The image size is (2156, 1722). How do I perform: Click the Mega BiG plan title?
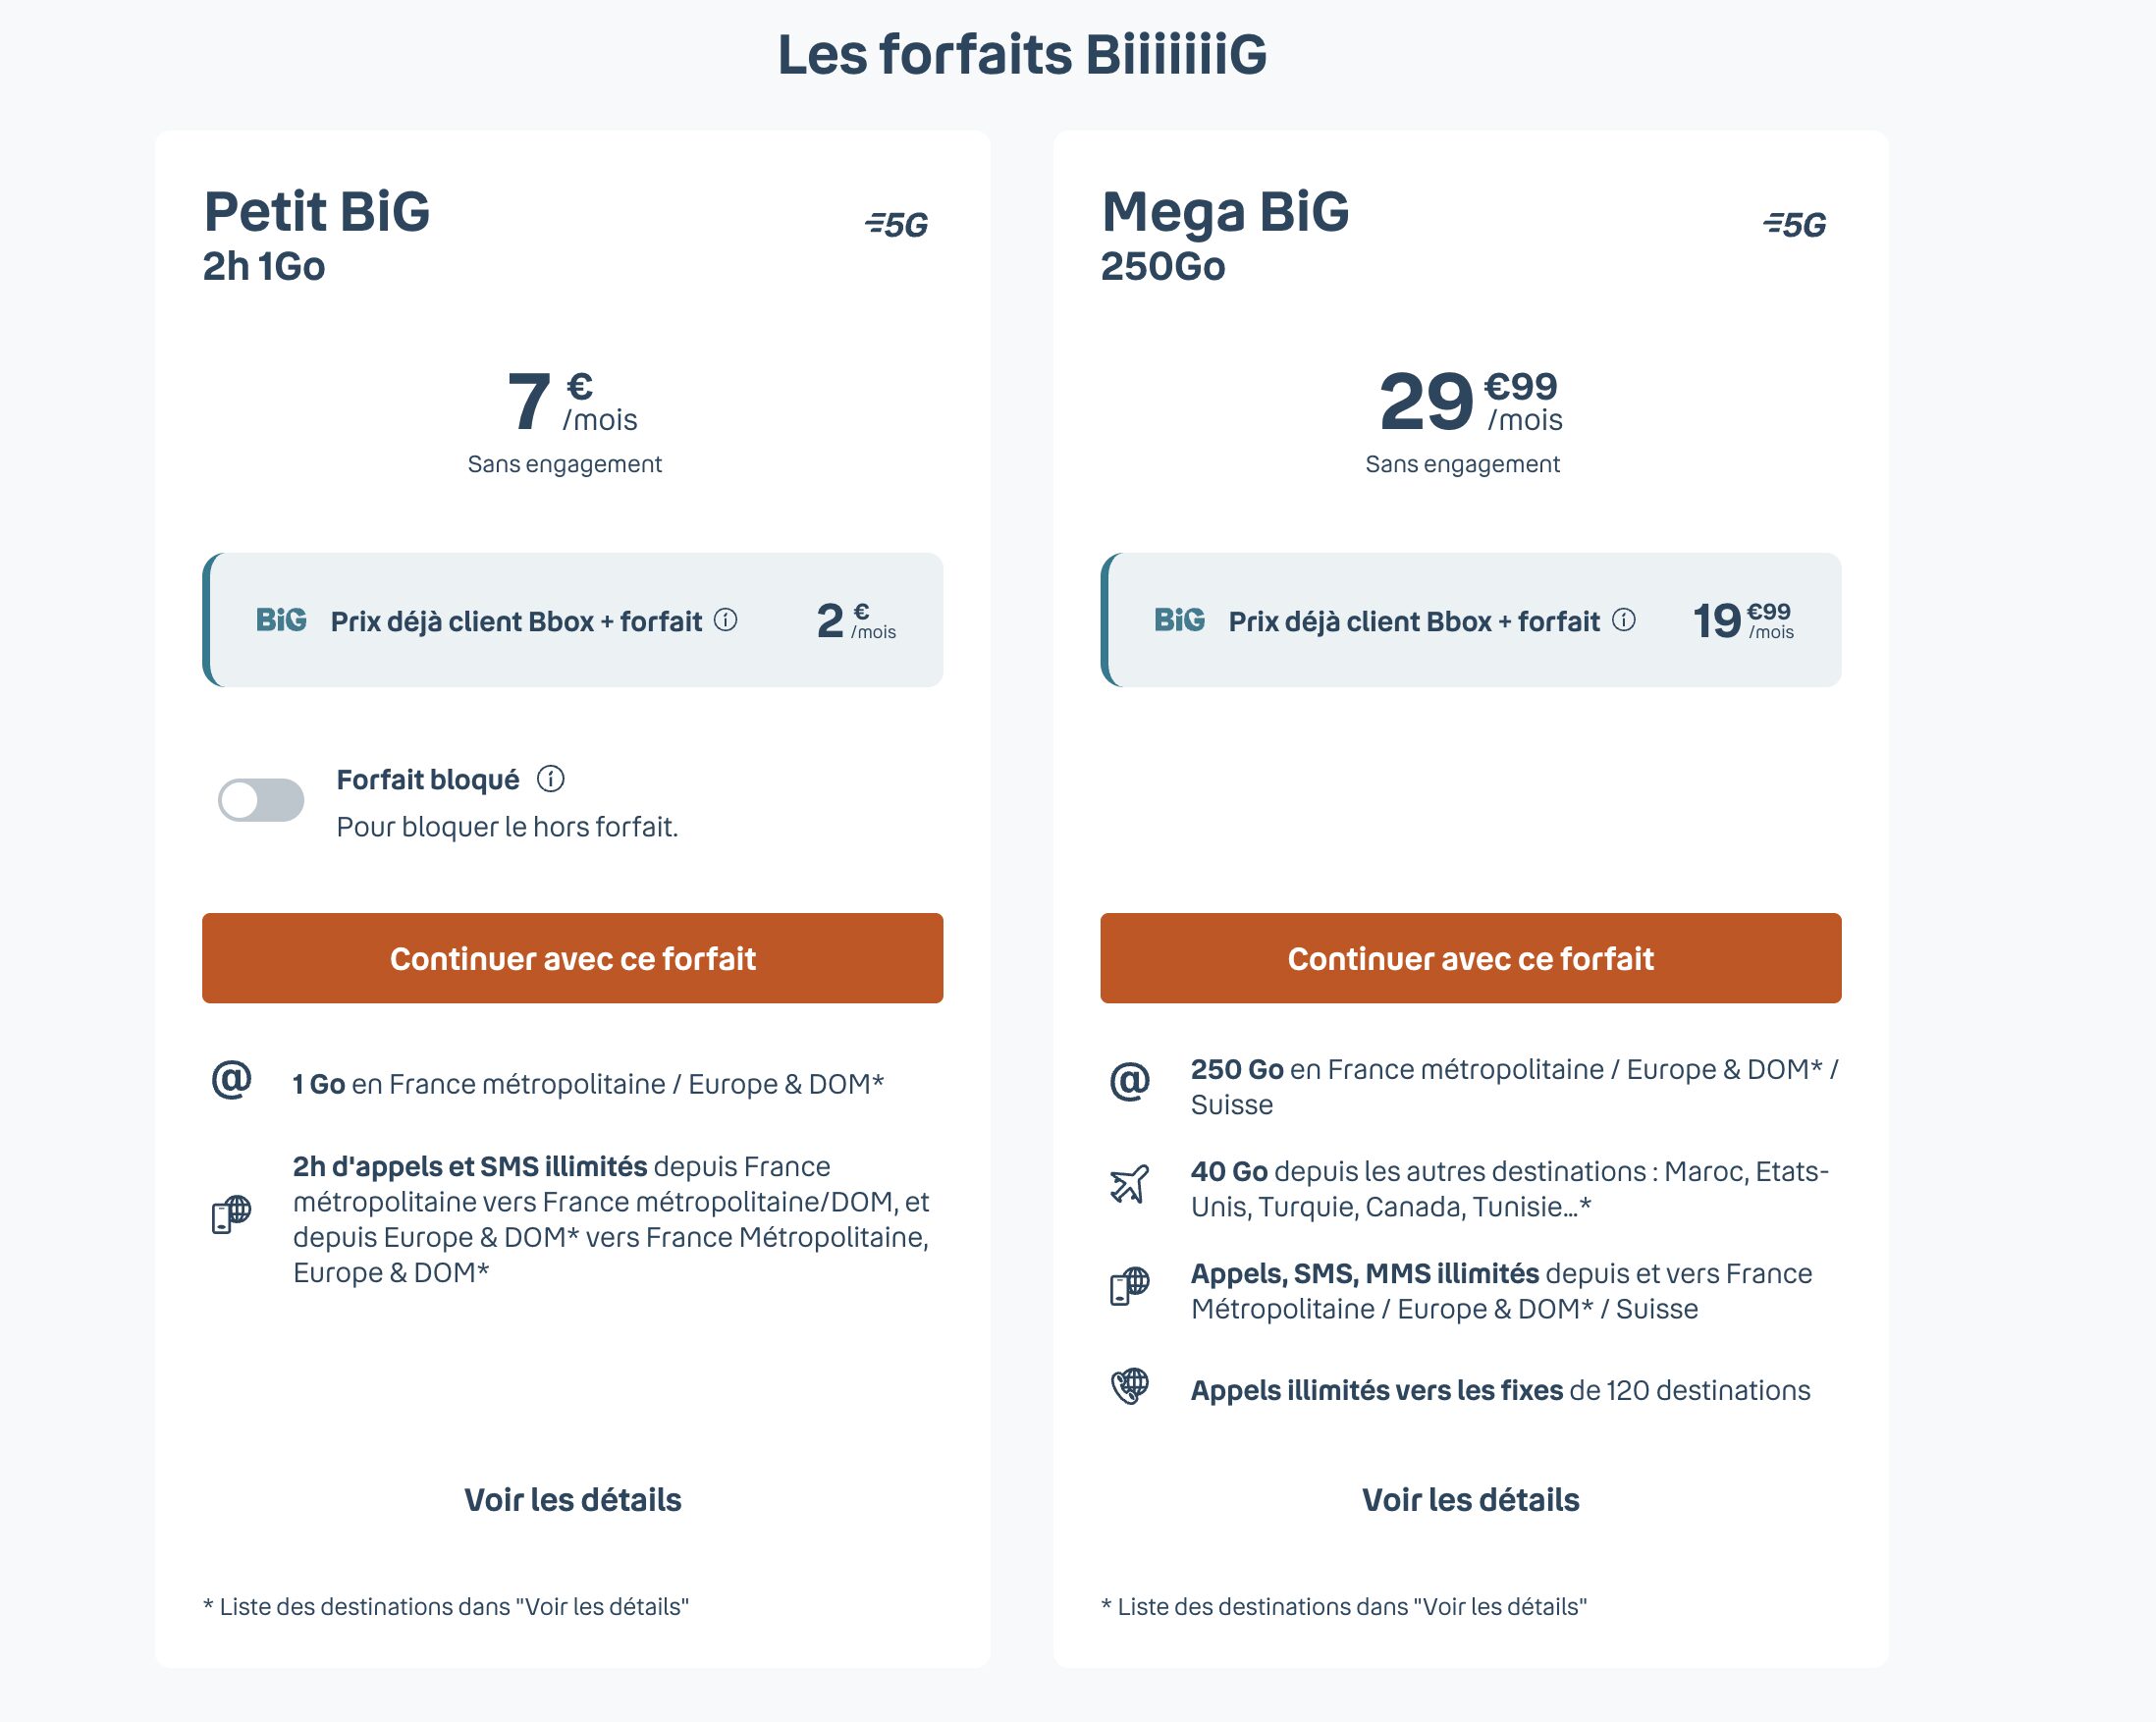[x=1225, y=212]
